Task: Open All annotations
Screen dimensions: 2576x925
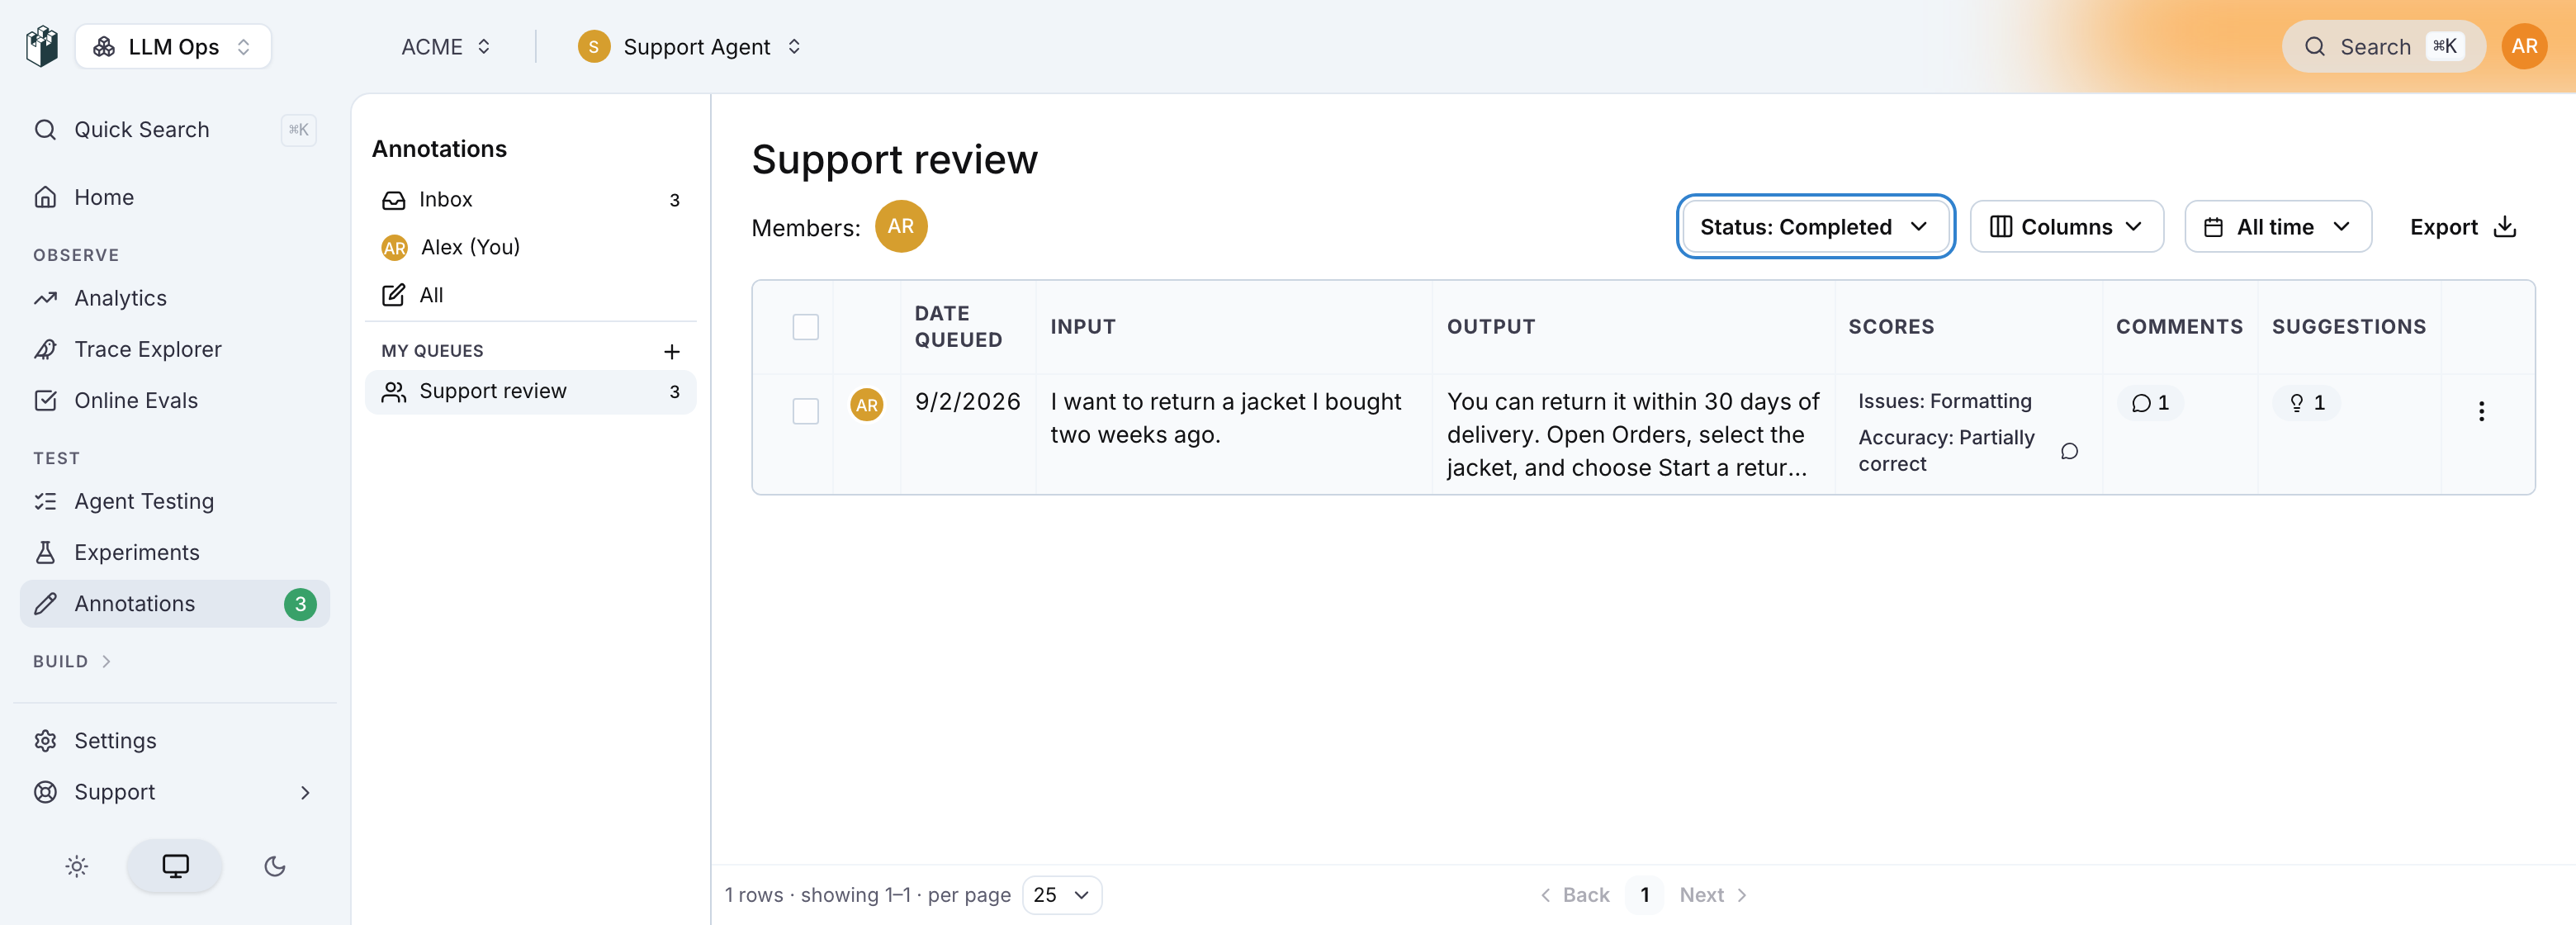Action: point(530,295)
